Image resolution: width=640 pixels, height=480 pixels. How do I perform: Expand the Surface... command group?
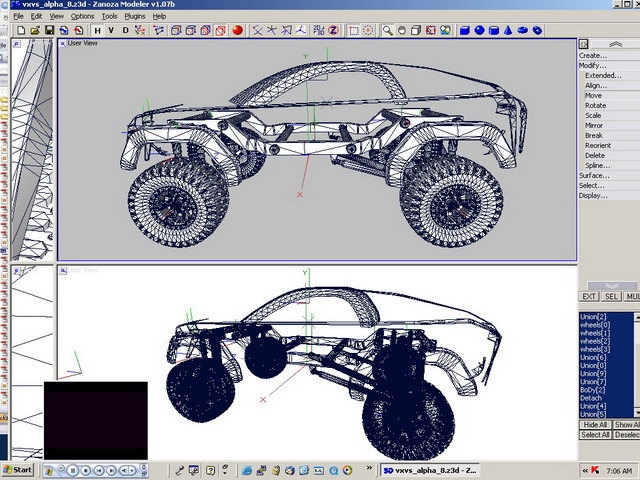[594, 175]
